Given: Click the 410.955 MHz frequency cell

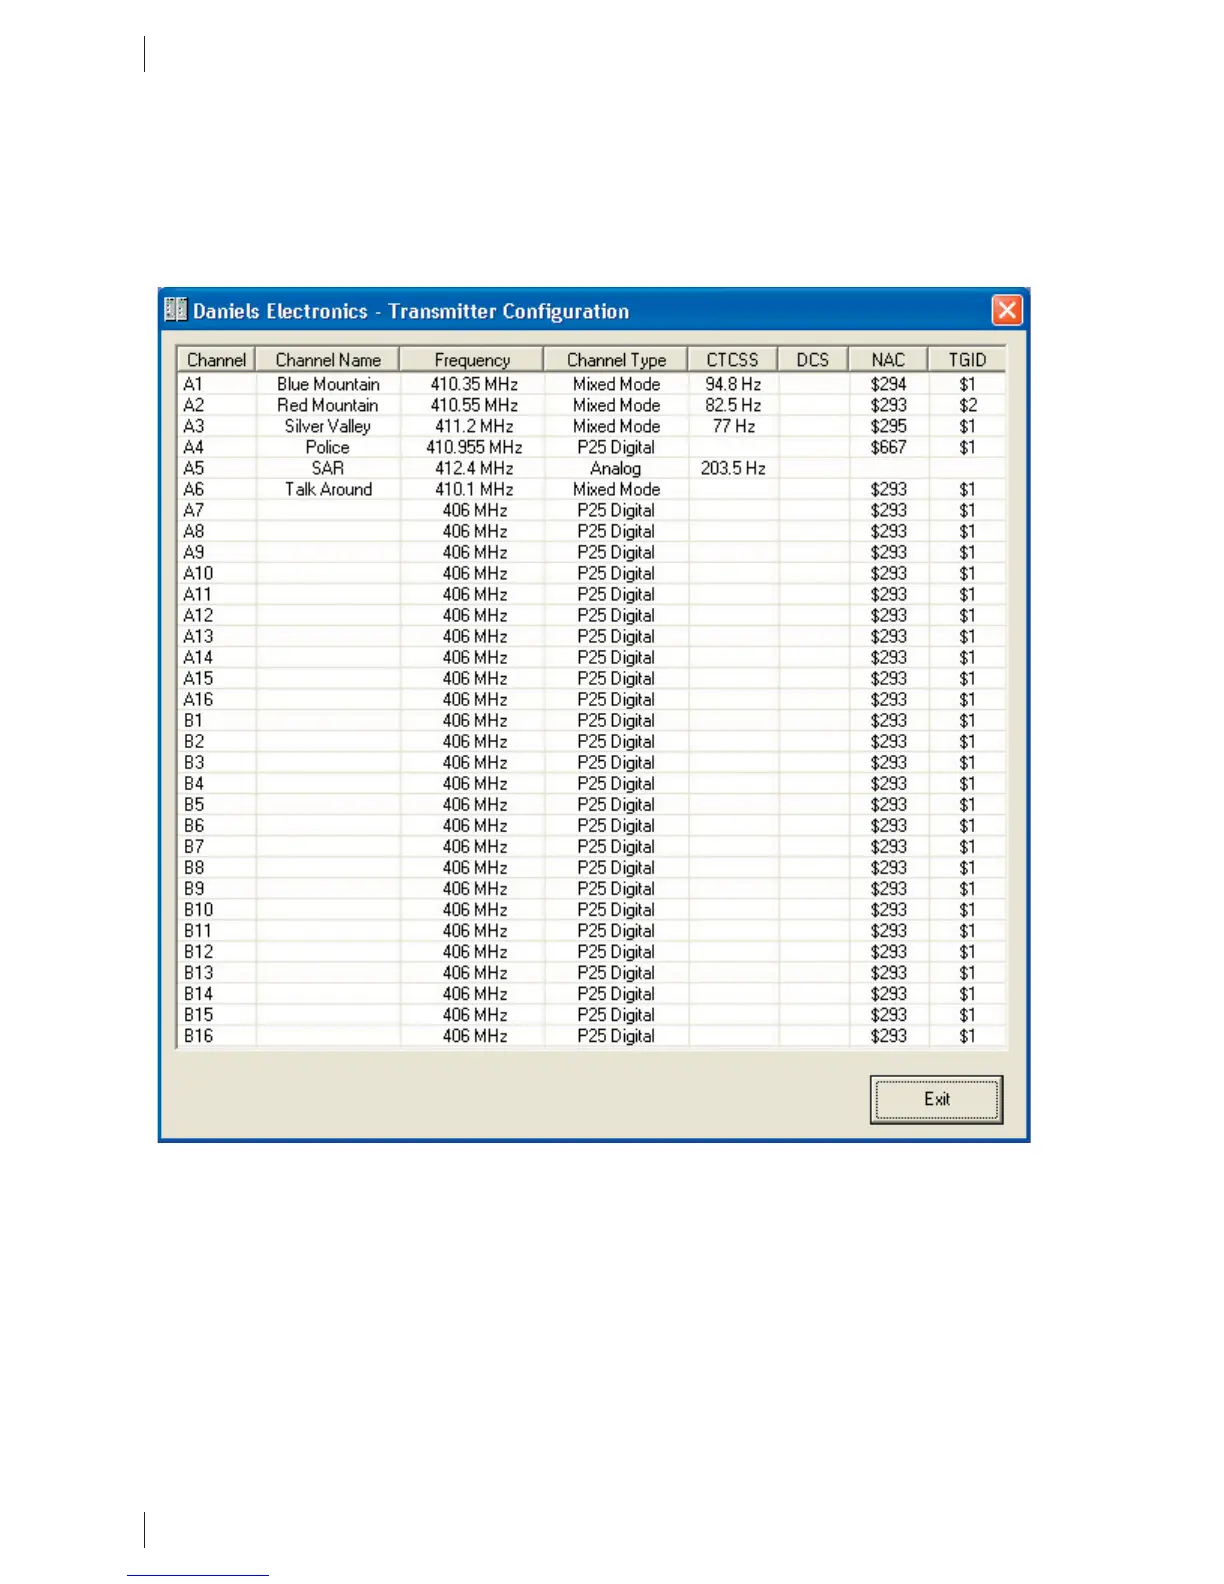Looking at the screenshot, I should click(474, 447).
